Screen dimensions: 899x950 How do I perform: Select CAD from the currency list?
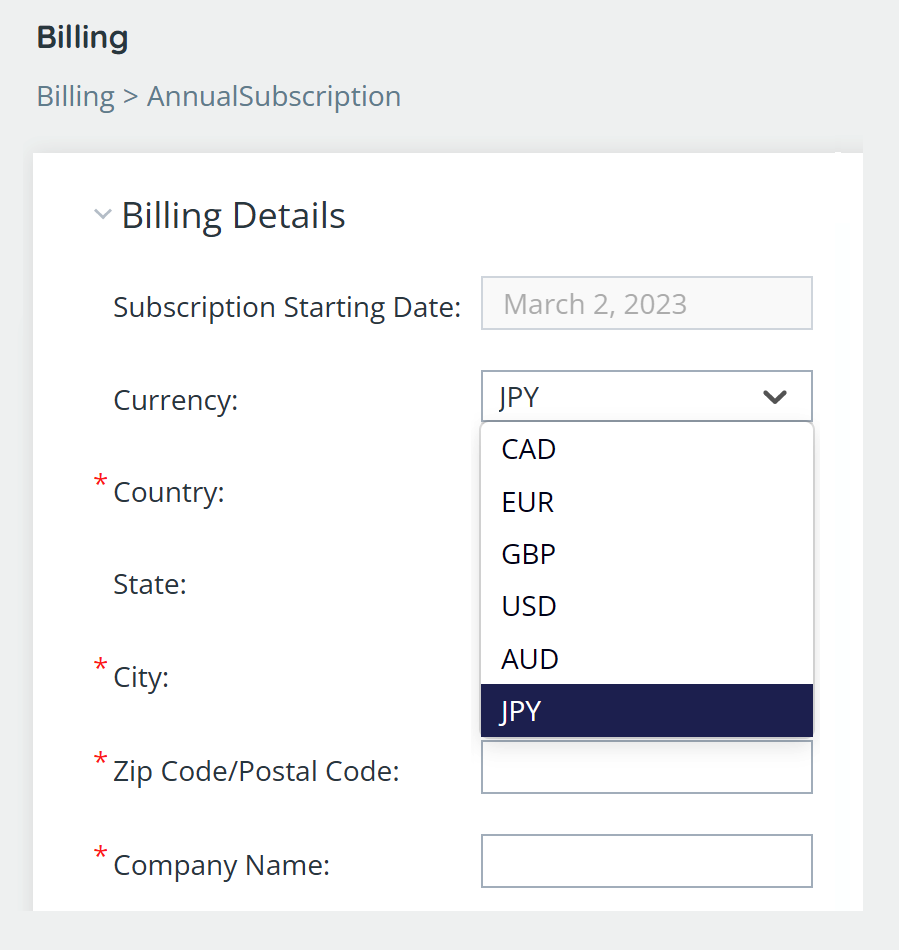[646, 450]
